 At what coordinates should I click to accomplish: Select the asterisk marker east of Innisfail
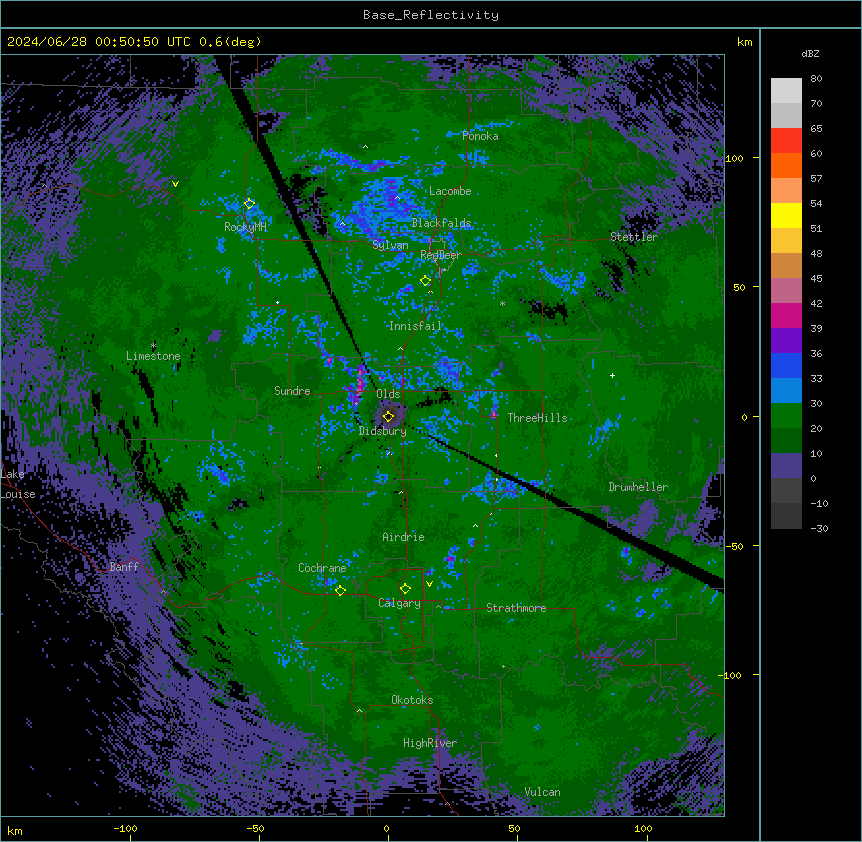[502, 303]
